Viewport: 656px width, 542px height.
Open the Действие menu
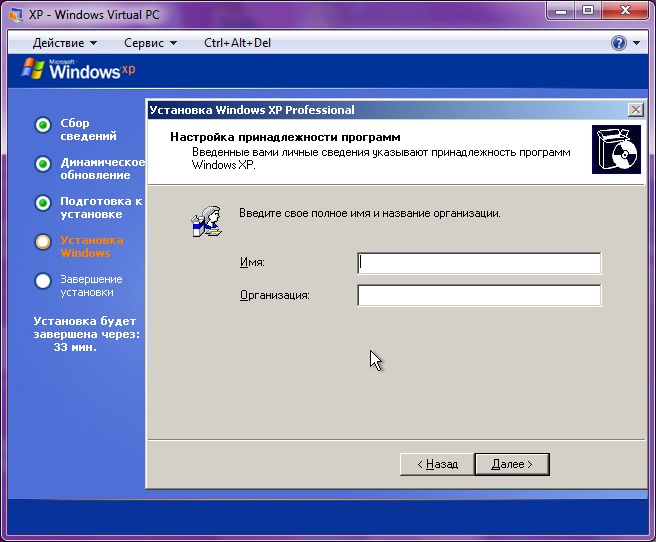[x=64, y=43]
